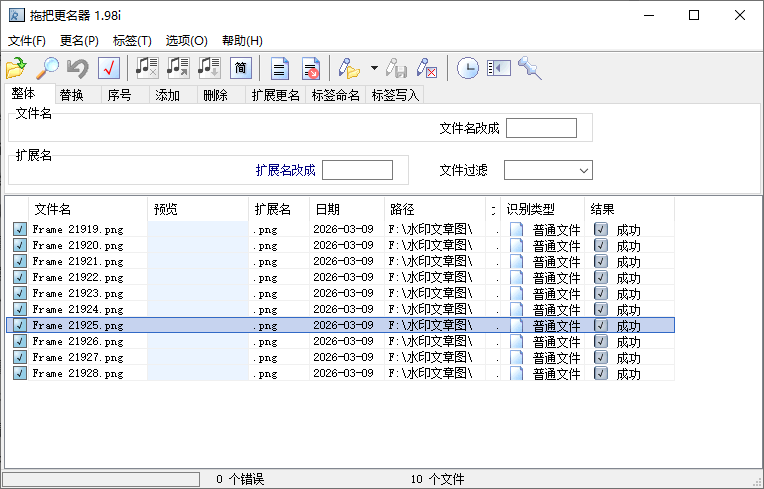Click the undo arrow toolbar icon
The height and width of the screenshot is (489, 764).
click(77, 68)
